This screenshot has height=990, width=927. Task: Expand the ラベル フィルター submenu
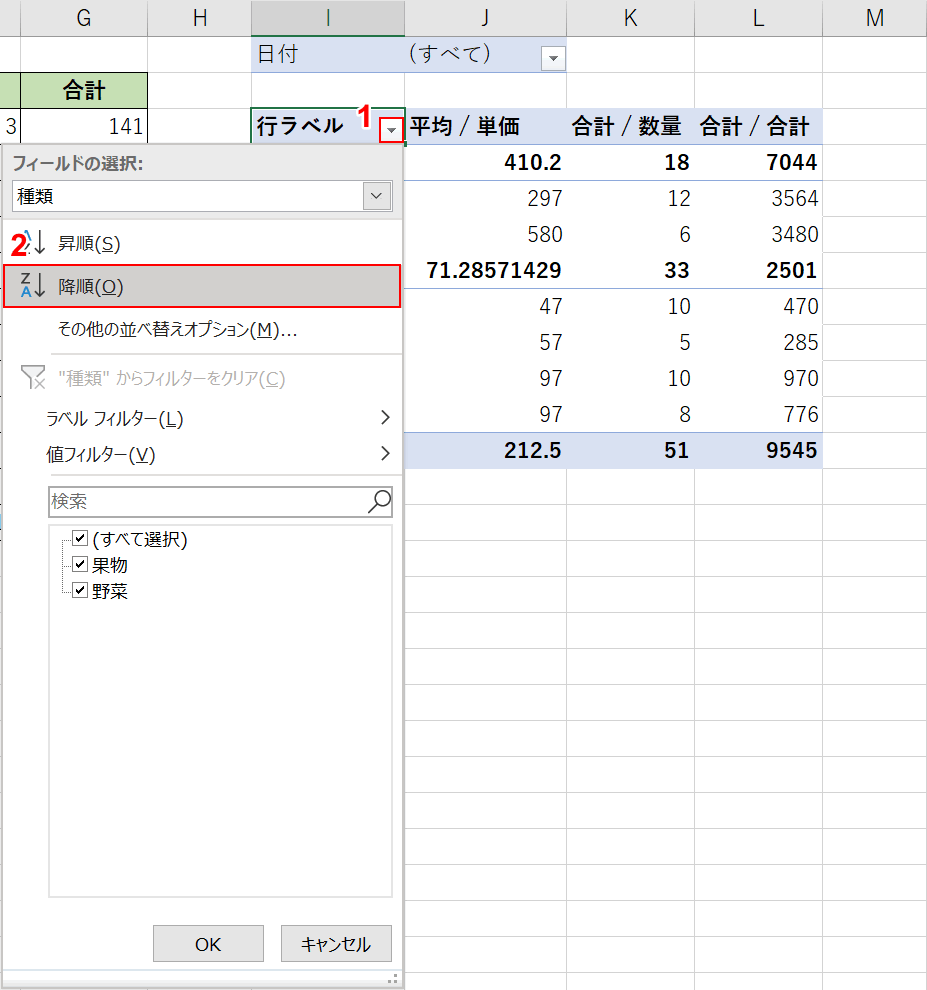click(384, 418)
